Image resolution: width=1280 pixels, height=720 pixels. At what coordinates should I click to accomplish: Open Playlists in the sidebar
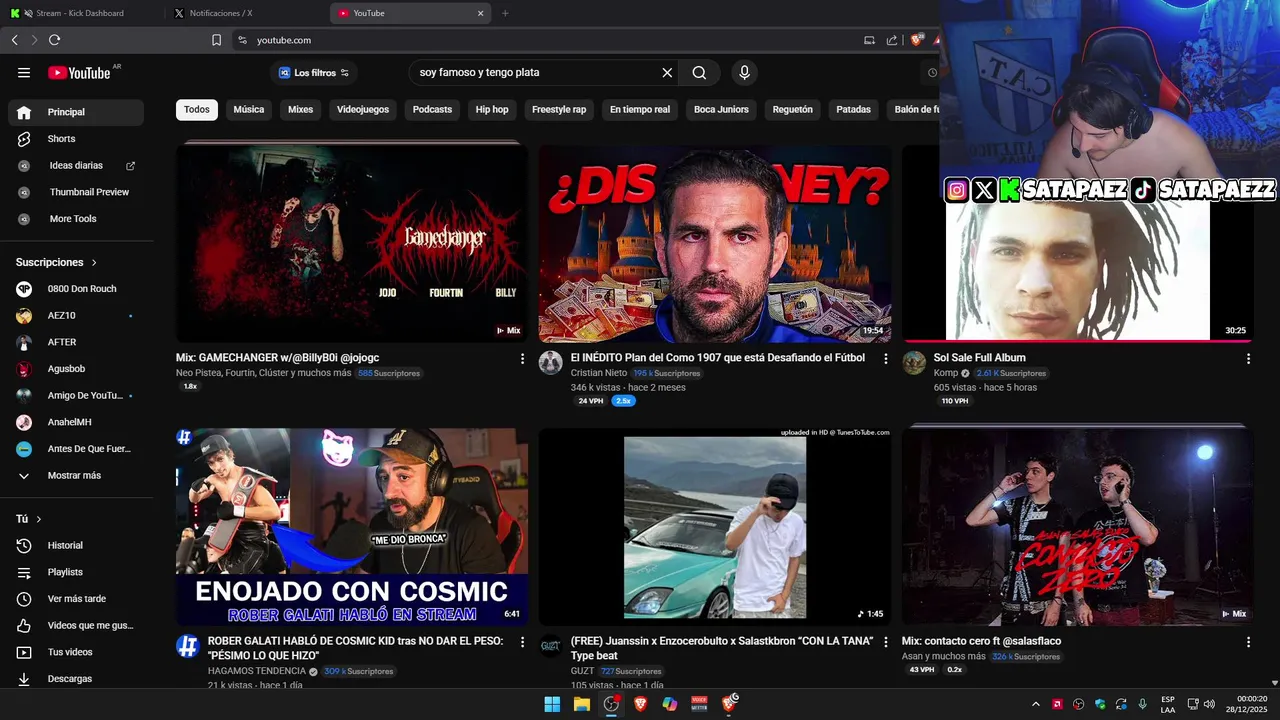click(x=76, y=572)
